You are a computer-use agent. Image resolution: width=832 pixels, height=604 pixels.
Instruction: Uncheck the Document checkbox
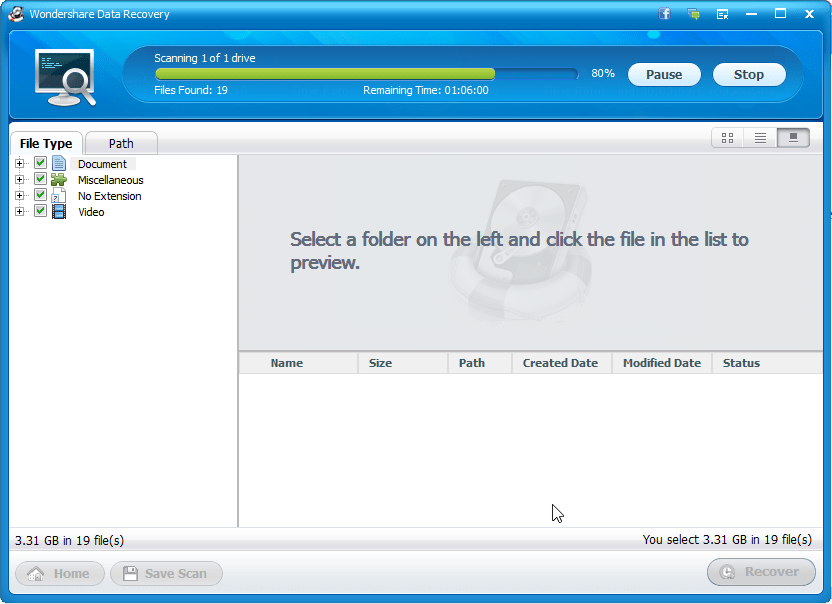(40, 162)
